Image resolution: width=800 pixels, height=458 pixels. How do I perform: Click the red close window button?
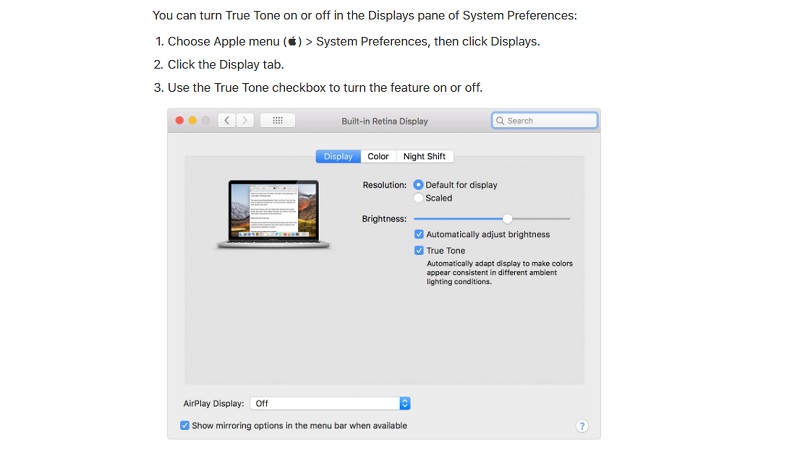pyautogui.click(x=180, y=120)
